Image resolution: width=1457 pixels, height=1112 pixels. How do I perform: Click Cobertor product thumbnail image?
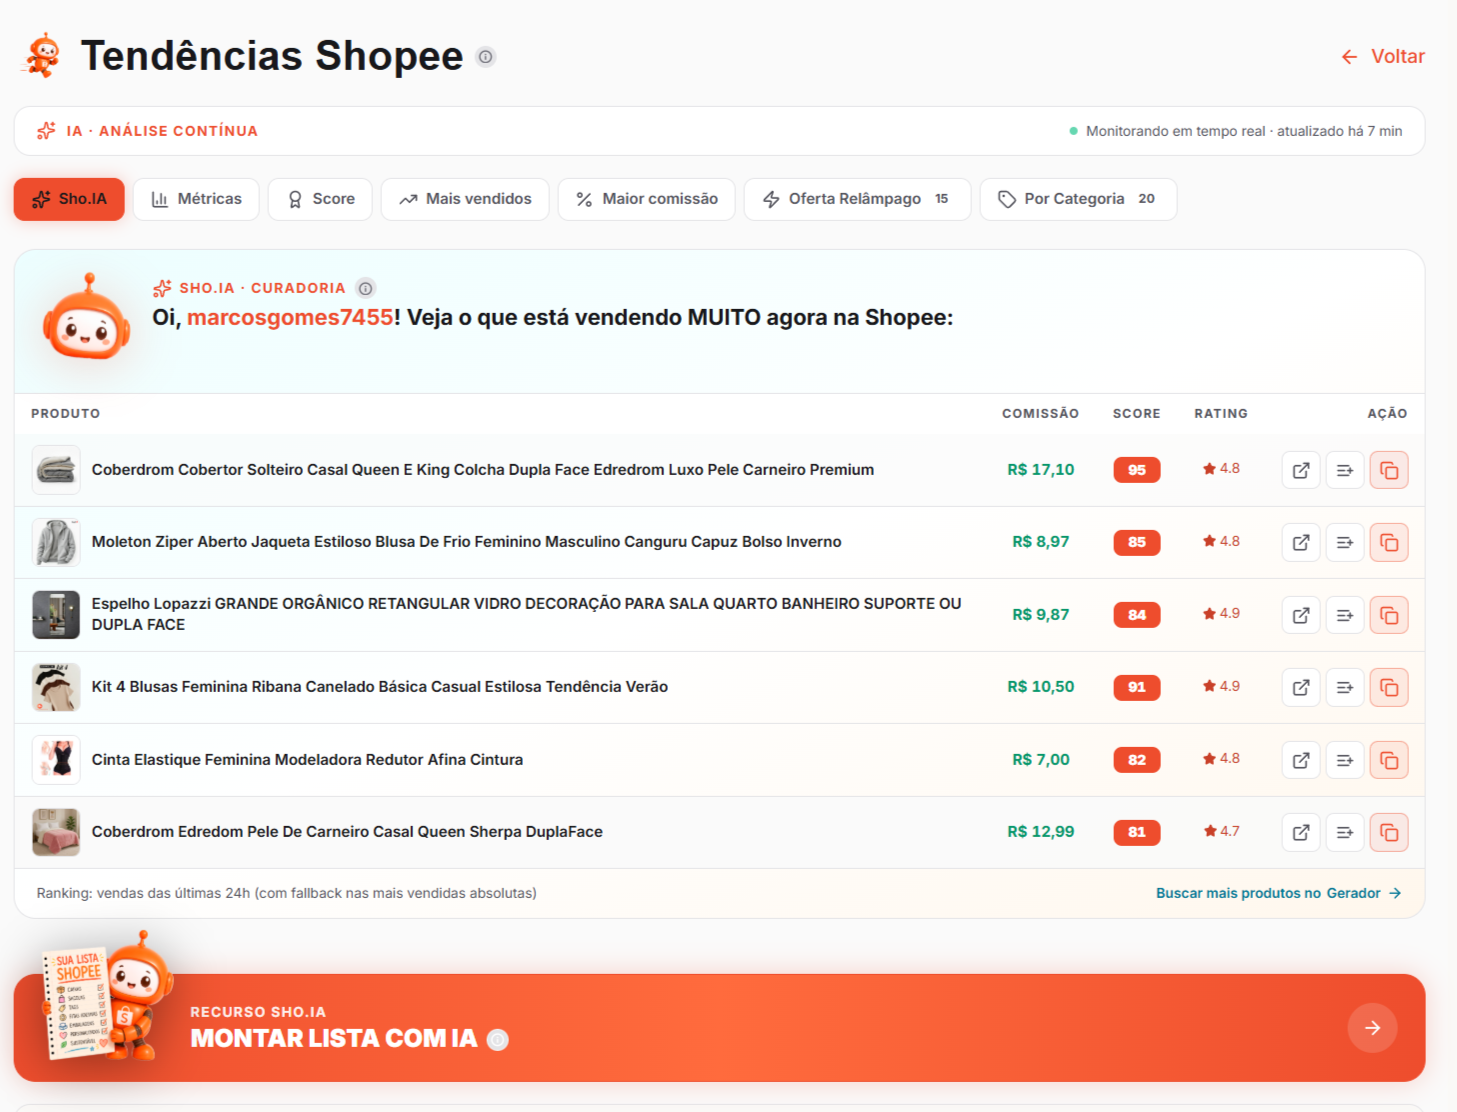pos(56,470)
